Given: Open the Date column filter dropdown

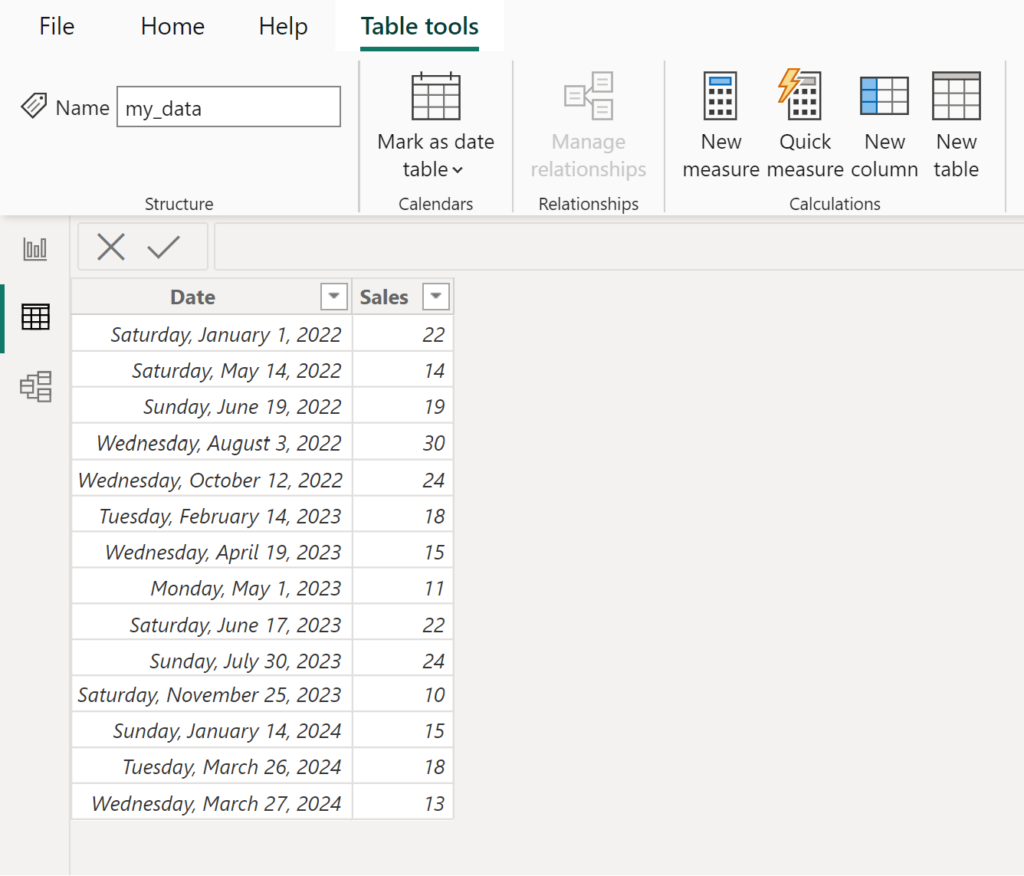Looking at the screenshot, I should (x=333, y=296).
